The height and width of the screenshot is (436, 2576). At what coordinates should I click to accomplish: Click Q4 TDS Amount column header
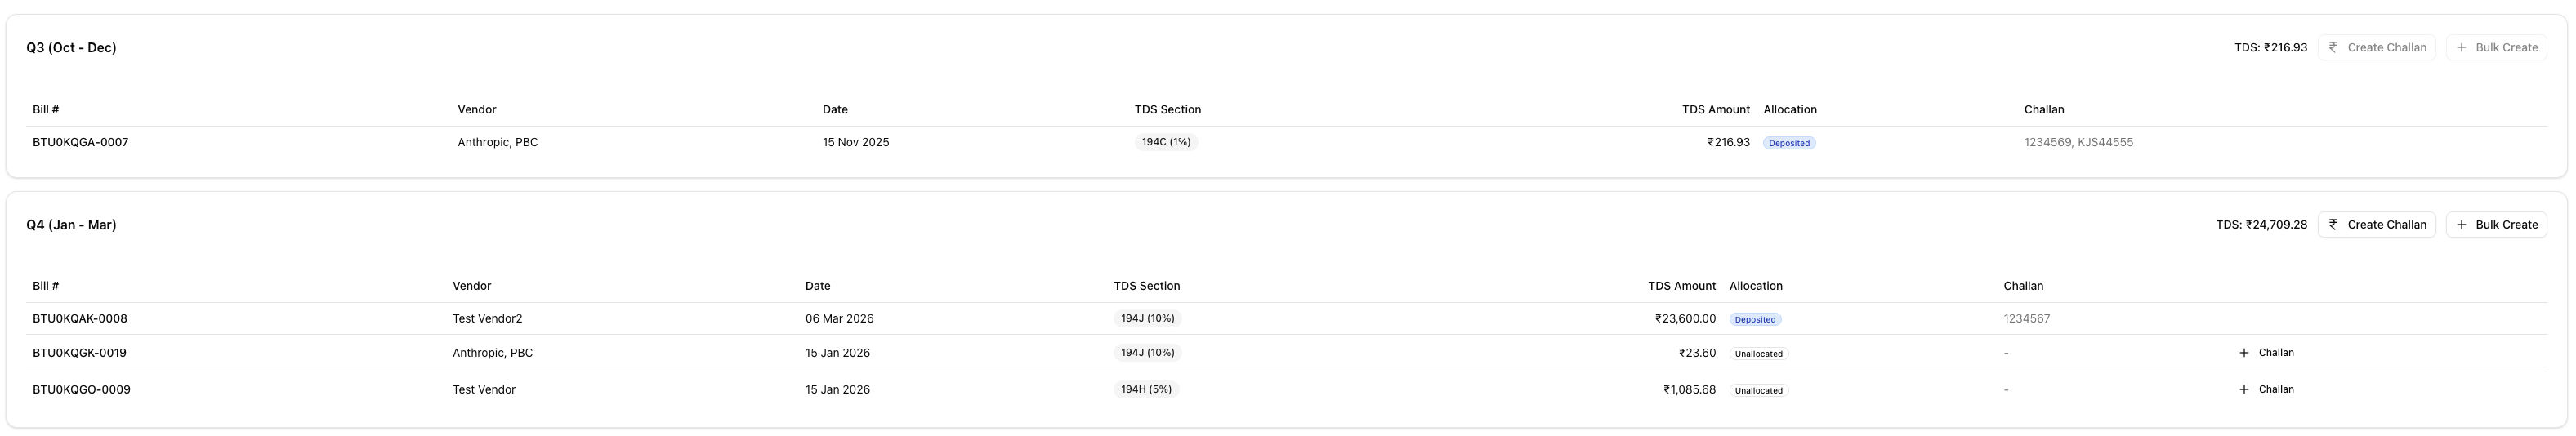coord(1681,286)
